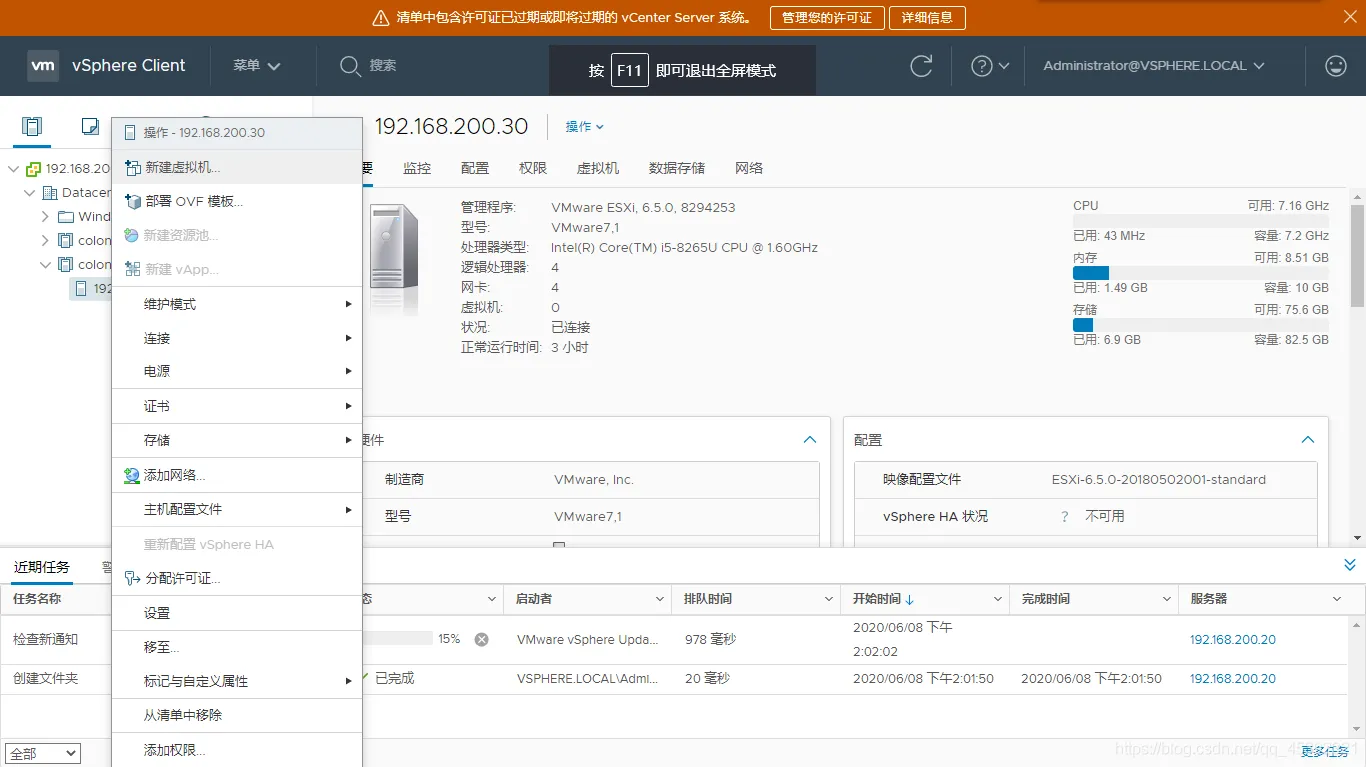The width and height of the screenshot is (1366, 767).
Task: Open the 服务器 column filter dropdown
Action: pyautogui.click(x=1338, y=599)
